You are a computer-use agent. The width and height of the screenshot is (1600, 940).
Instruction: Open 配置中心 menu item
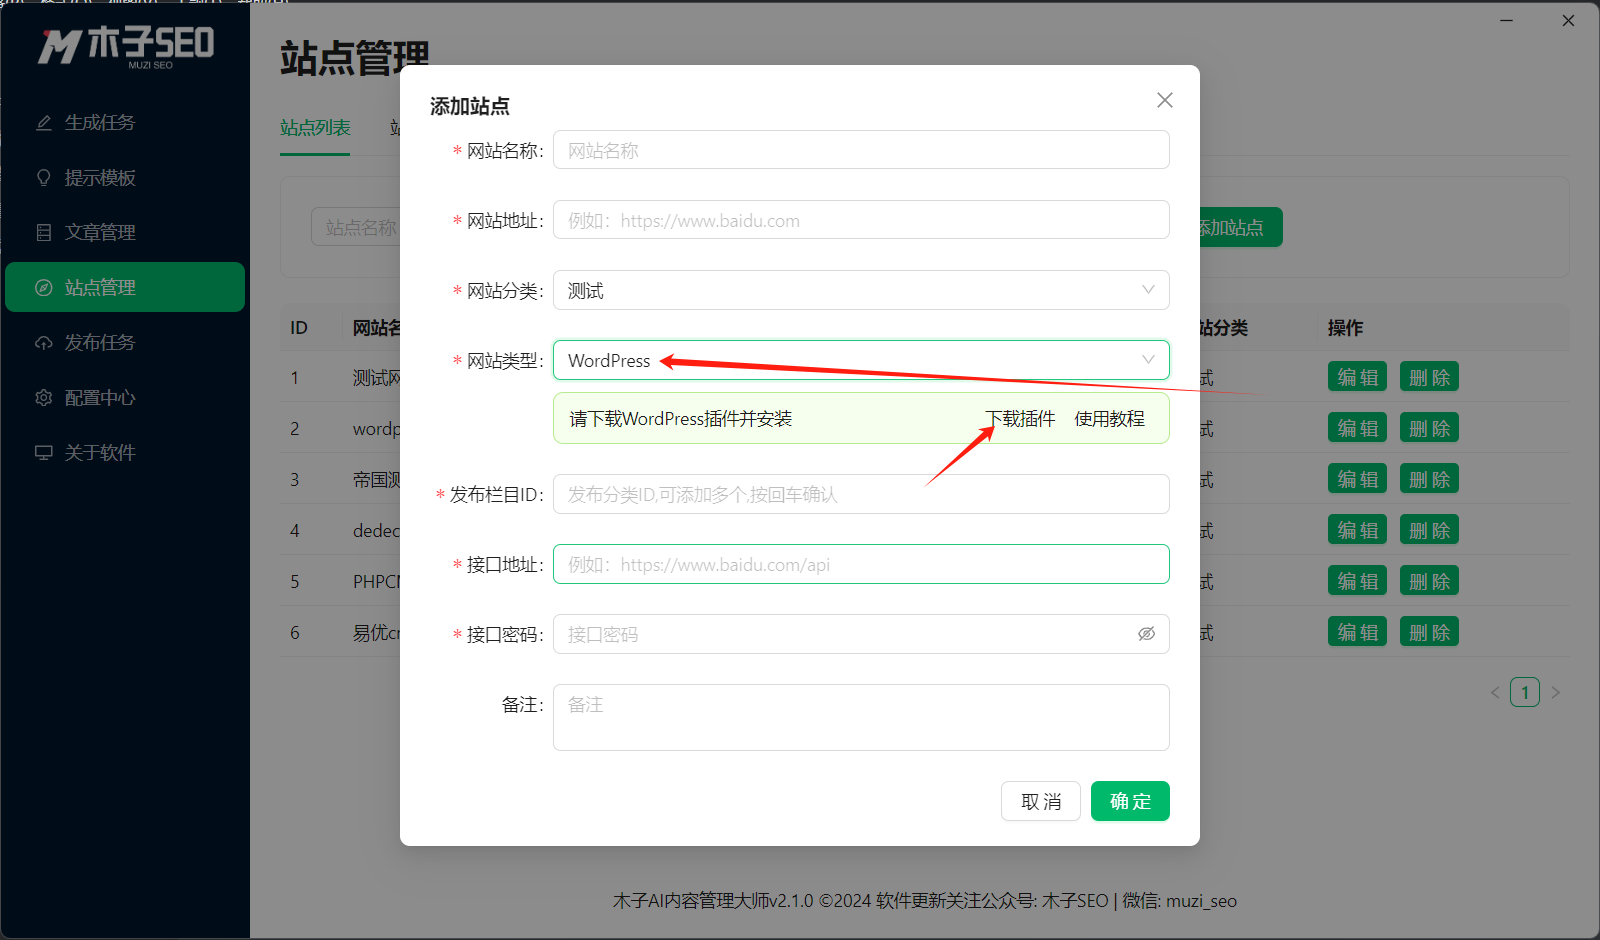125,398
